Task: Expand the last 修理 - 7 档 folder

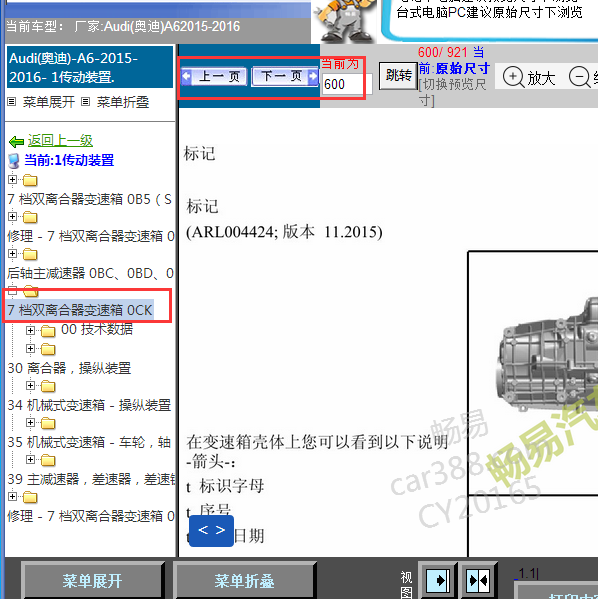Action: [12, 497]
